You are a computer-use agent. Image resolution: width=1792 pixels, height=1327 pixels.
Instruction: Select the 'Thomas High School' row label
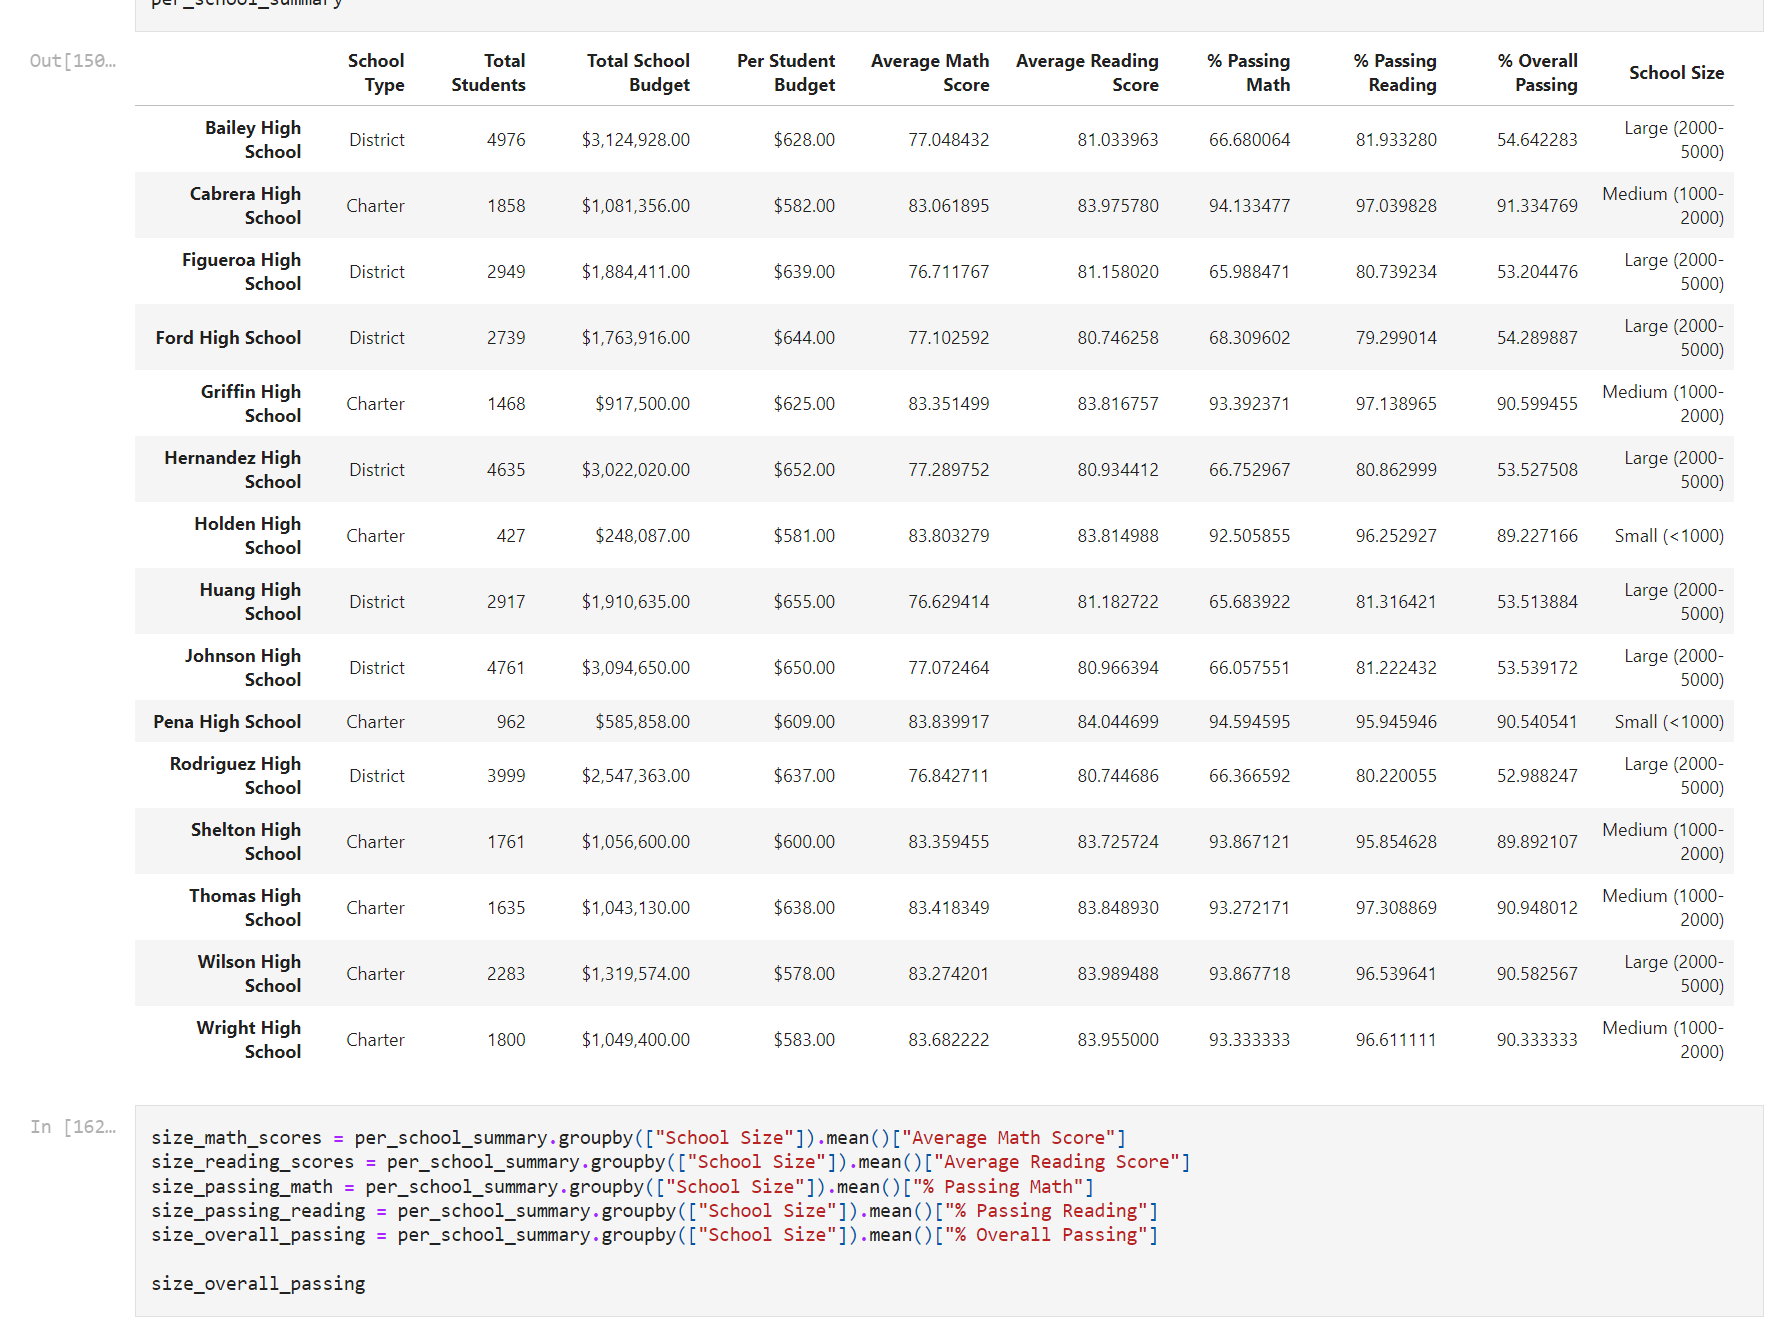click(245, 908)
